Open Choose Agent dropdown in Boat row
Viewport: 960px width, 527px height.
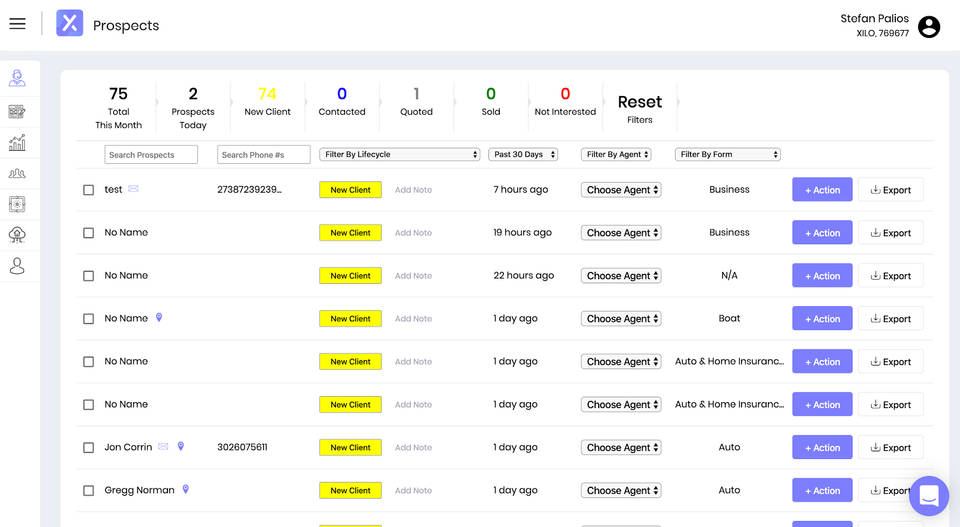point(621,318)
